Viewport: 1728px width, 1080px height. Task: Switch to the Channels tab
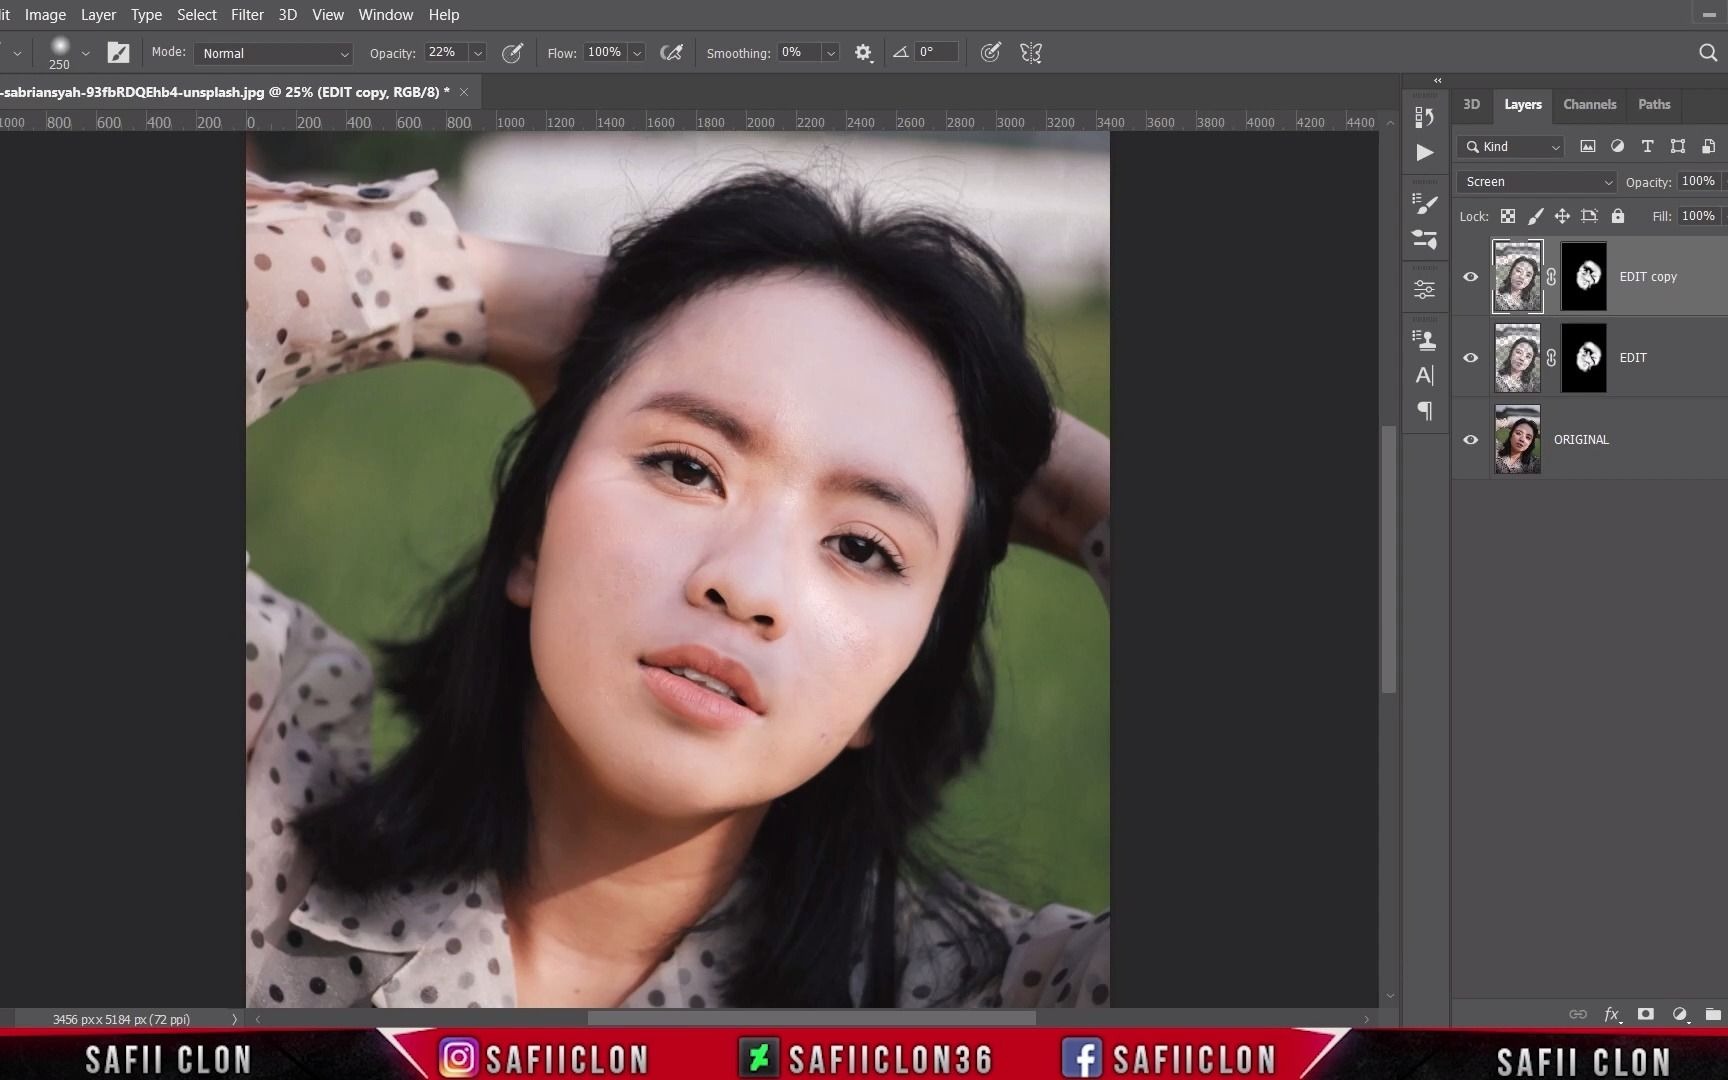[x=1589, y=104]
